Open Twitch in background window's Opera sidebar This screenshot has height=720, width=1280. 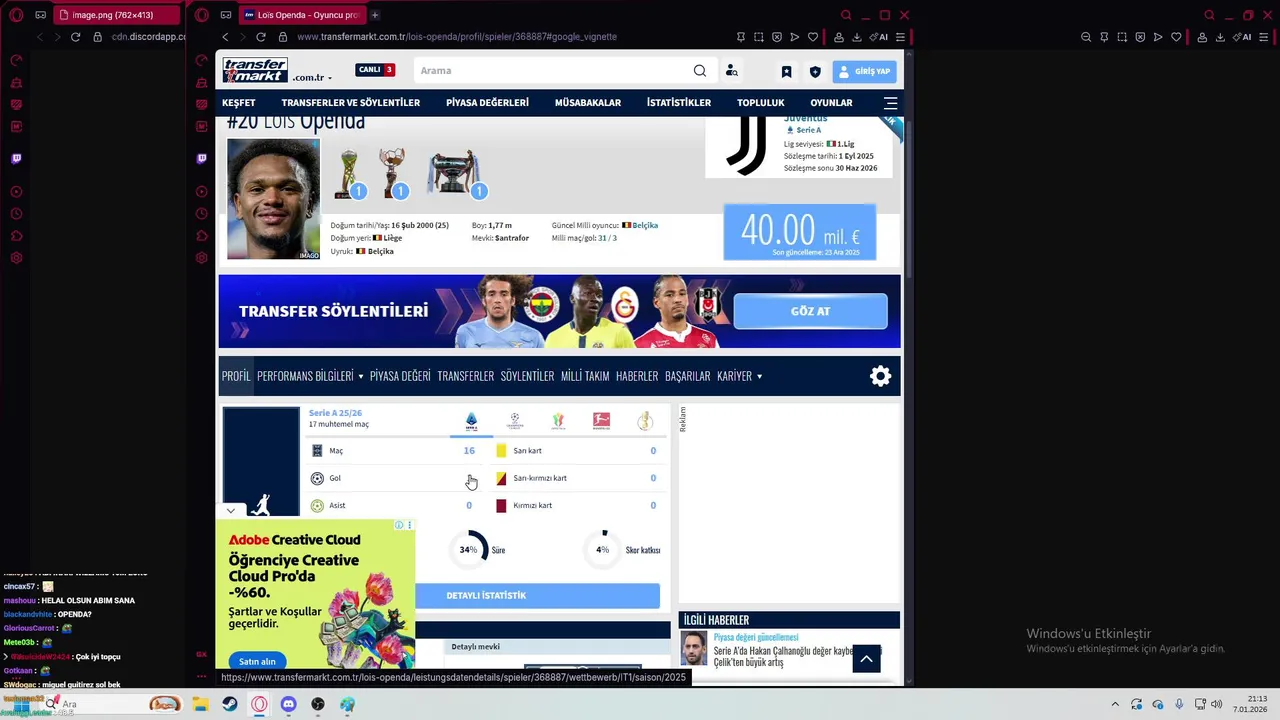click(17, 158)
